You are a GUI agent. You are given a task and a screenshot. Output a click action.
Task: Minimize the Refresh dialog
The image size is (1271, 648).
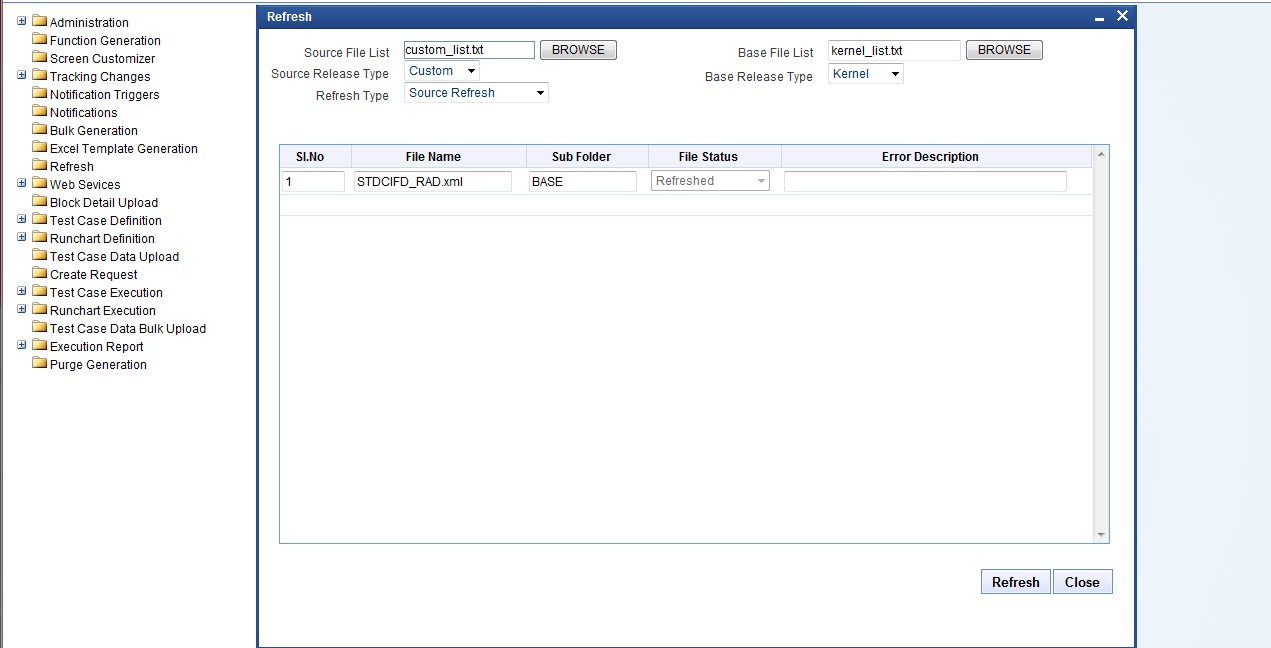tap(1100, 17)
